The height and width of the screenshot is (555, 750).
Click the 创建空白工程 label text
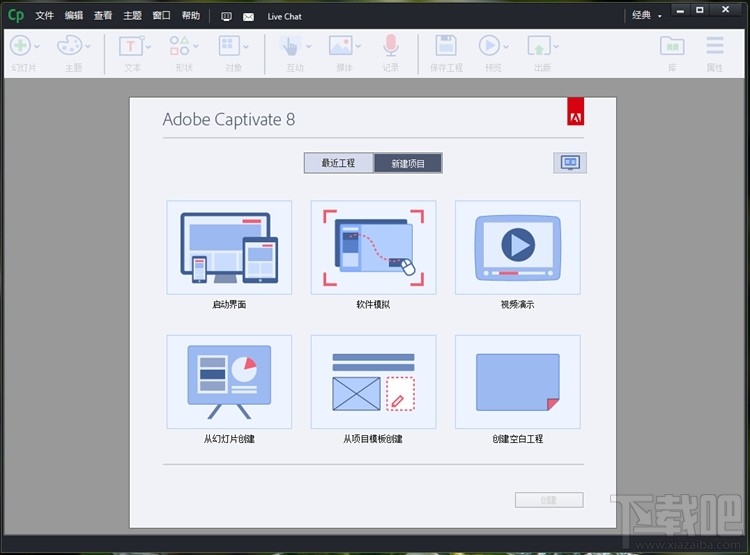pos(518,439)
